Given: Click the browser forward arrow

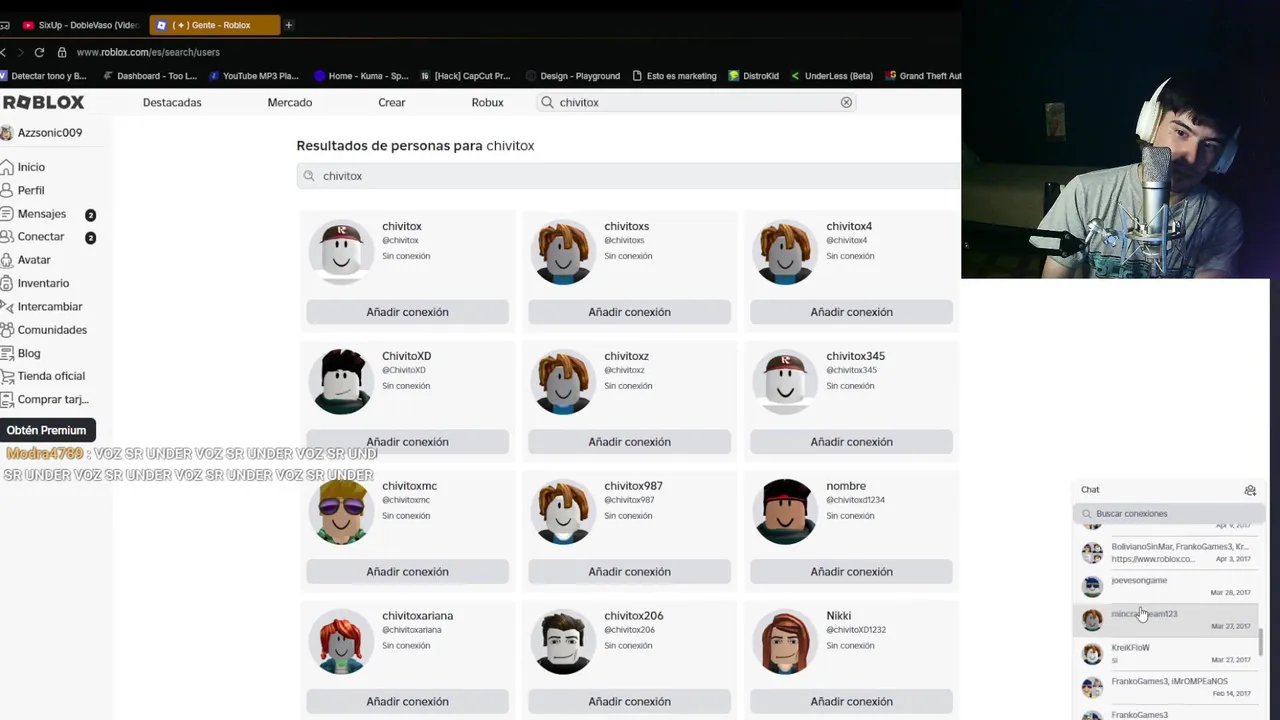Looking at the screenshot, I should pyautogui.click(x=20, y=52).
